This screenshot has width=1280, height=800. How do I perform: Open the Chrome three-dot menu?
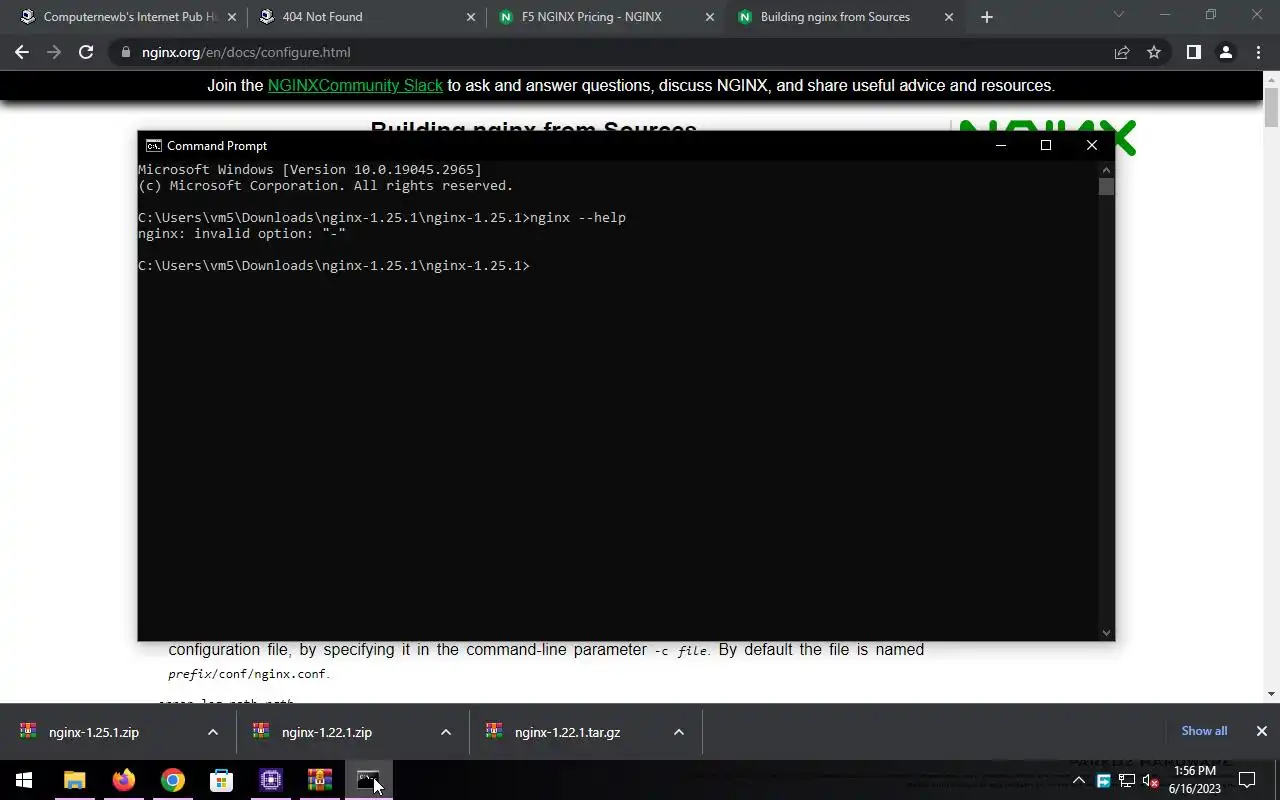pos(1257,52)
